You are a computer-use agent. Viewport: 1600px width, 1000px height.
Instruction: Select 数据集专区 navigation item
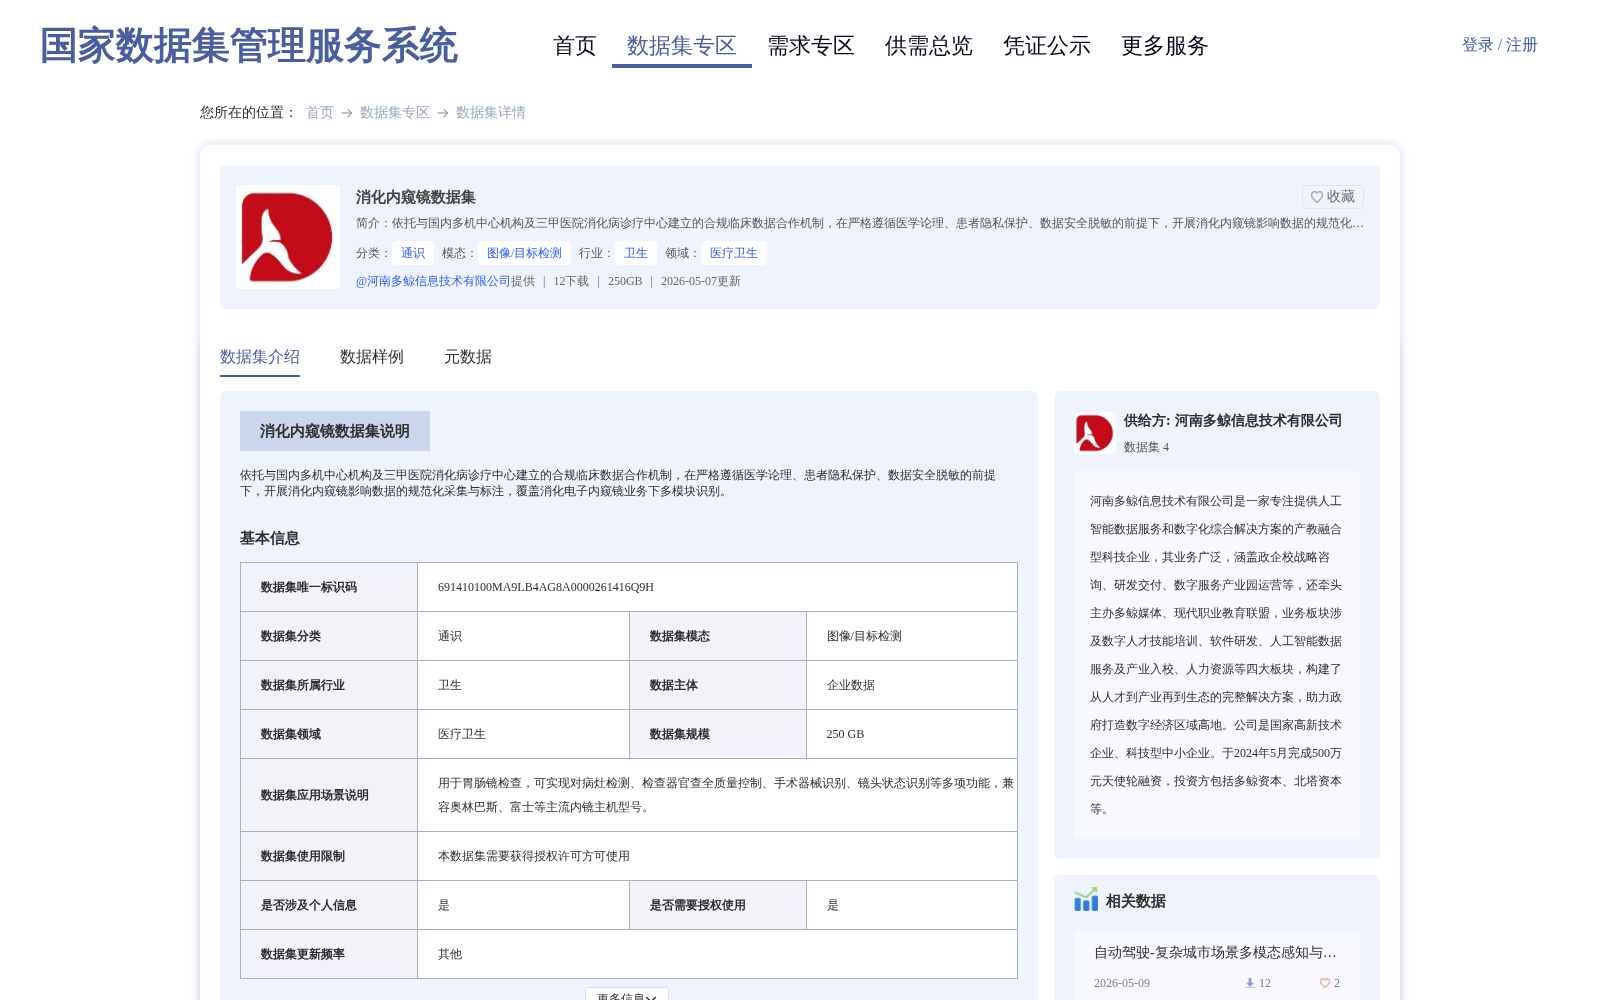tap(682, 46)
